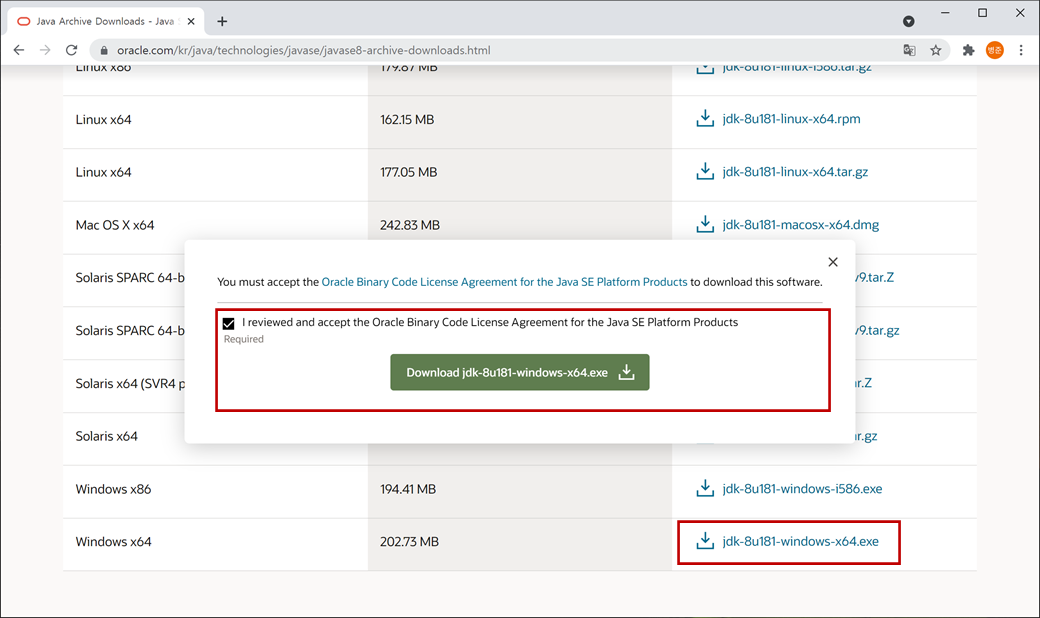Viewport: 1040px width, 618px height.
Task: Open the translate page icon in address bar
Action: pyautogui.click(x=909, y=50)
